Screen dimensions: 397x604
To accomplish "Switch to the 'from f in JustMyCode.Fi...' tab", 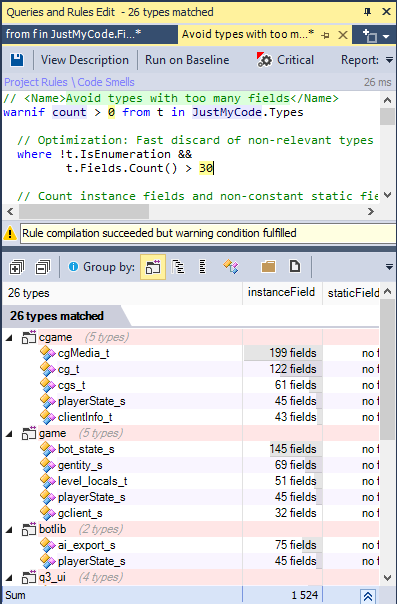I will coord(90,34).
